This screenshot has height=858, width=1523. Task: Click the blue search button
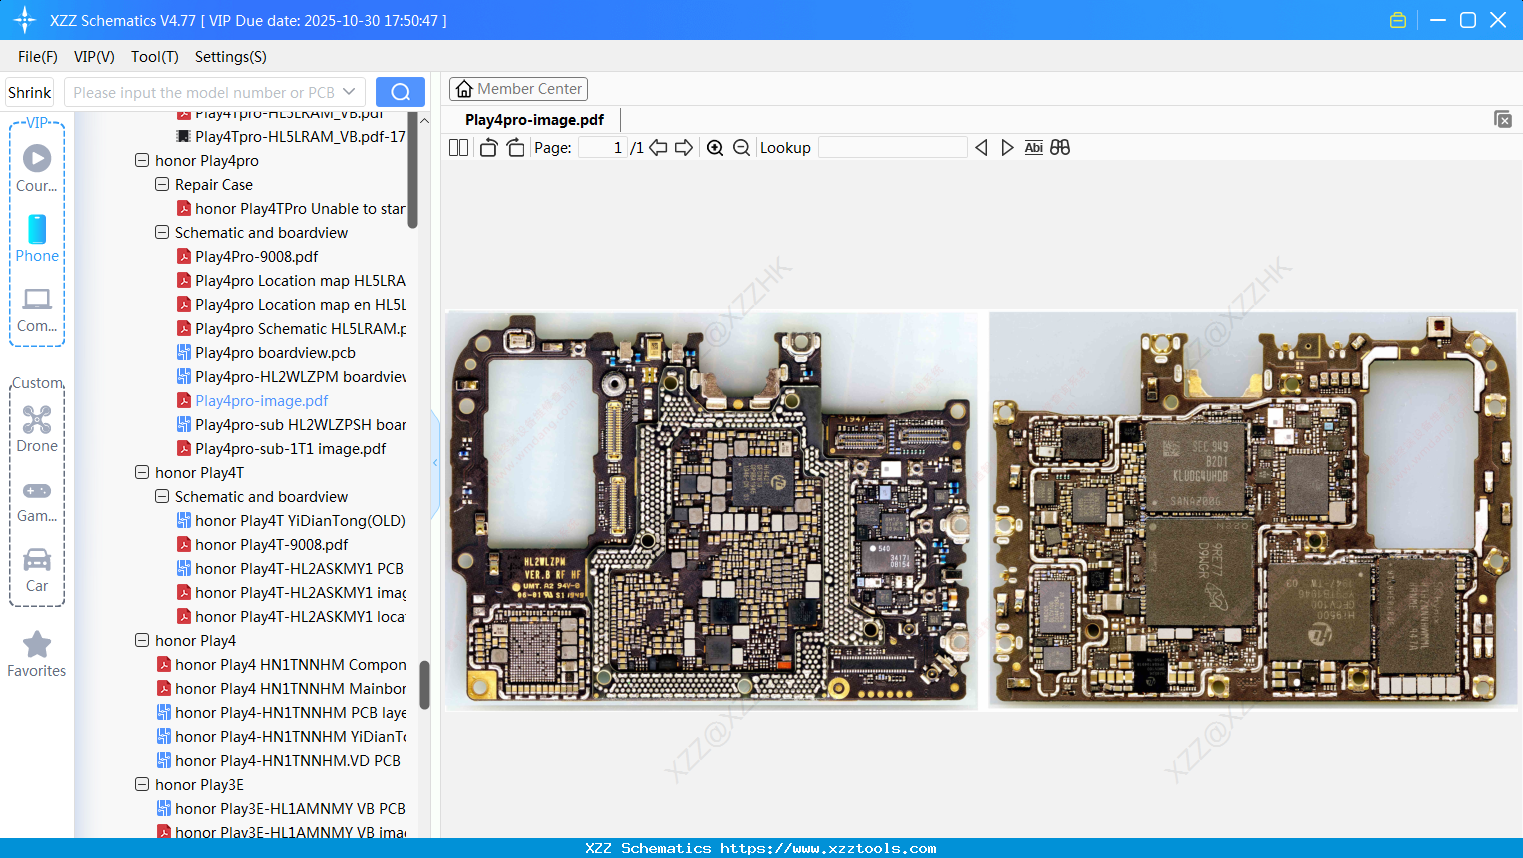(x=400, y=92)
